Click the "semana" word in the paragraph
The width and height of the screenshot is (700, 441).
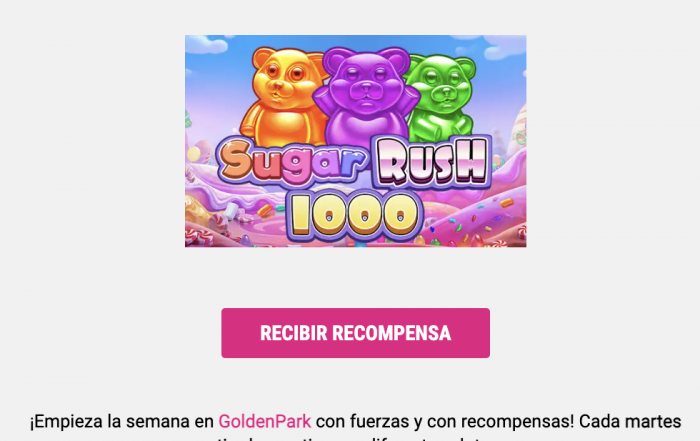click(158, 421)
